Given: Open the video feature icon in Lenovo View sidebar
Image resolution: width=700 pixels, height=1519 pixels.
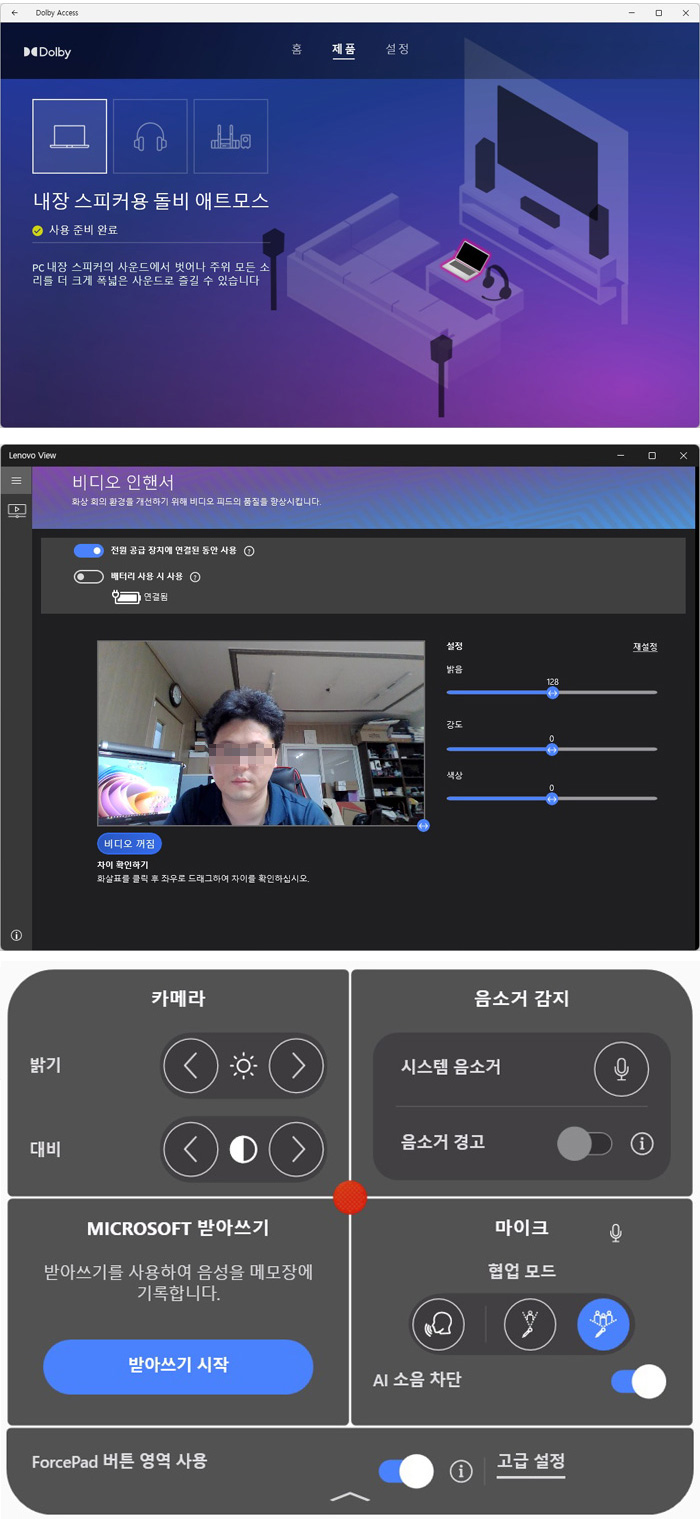Looking at the screenshot, I should point(16,510).
